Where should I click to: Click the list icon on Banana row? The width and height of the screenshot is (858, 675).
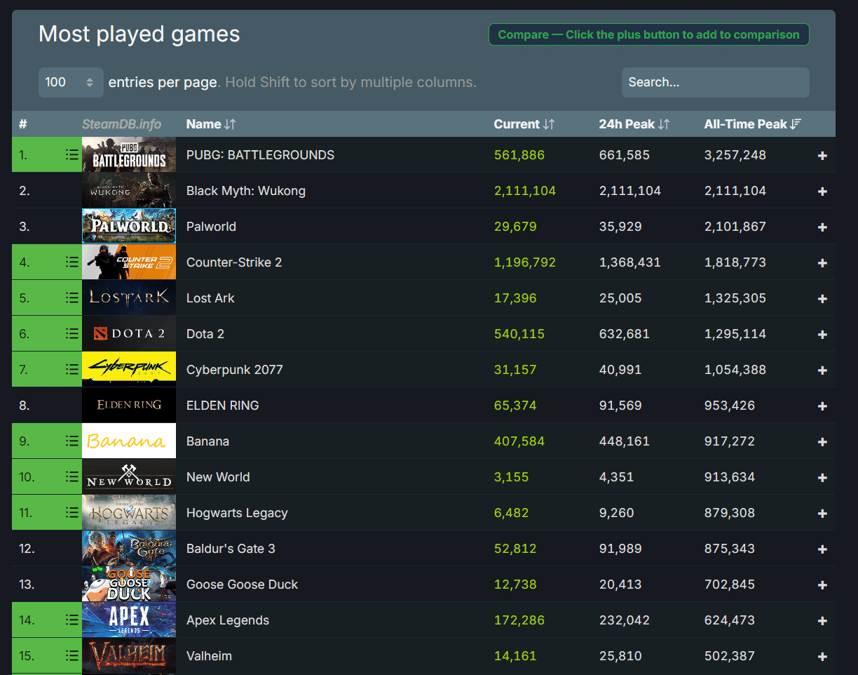pos(72,441)
